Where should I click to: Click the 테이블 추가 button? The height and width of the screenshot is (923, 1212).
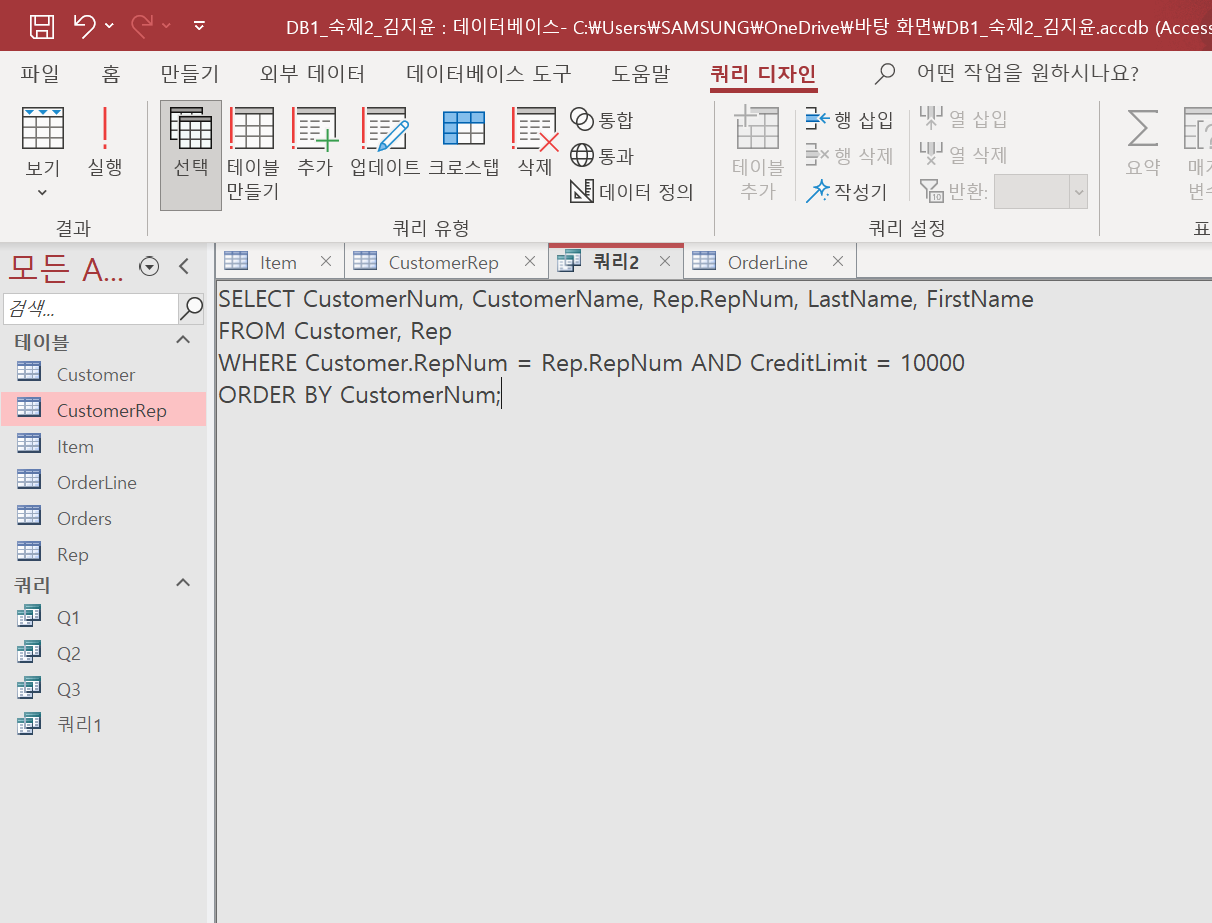(x=757, y=155)
